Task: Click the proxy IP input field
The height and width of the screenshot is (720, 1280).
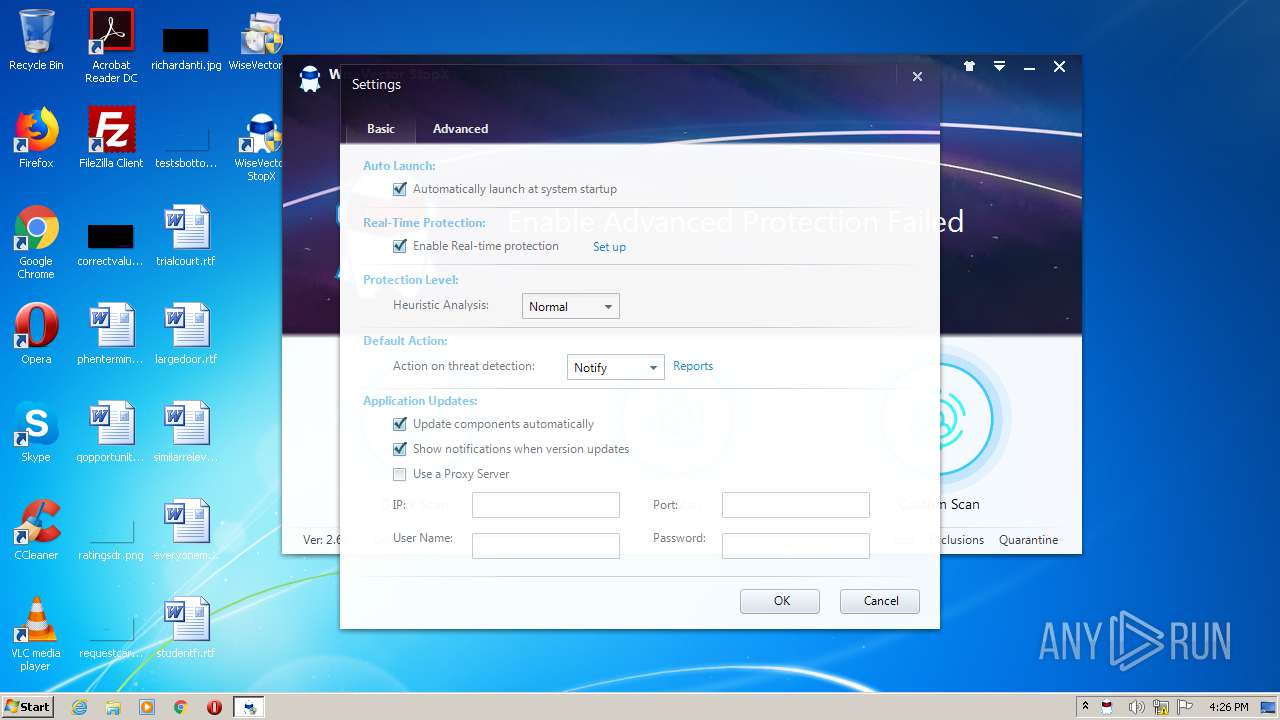Action: pyautogui.click(x=546, y=505)
